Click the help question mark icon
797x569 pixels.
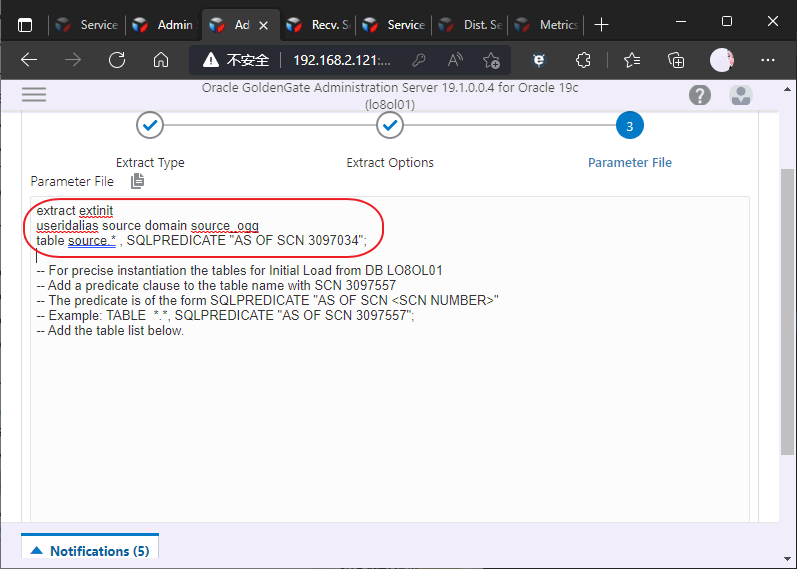[x=700, y=95]
